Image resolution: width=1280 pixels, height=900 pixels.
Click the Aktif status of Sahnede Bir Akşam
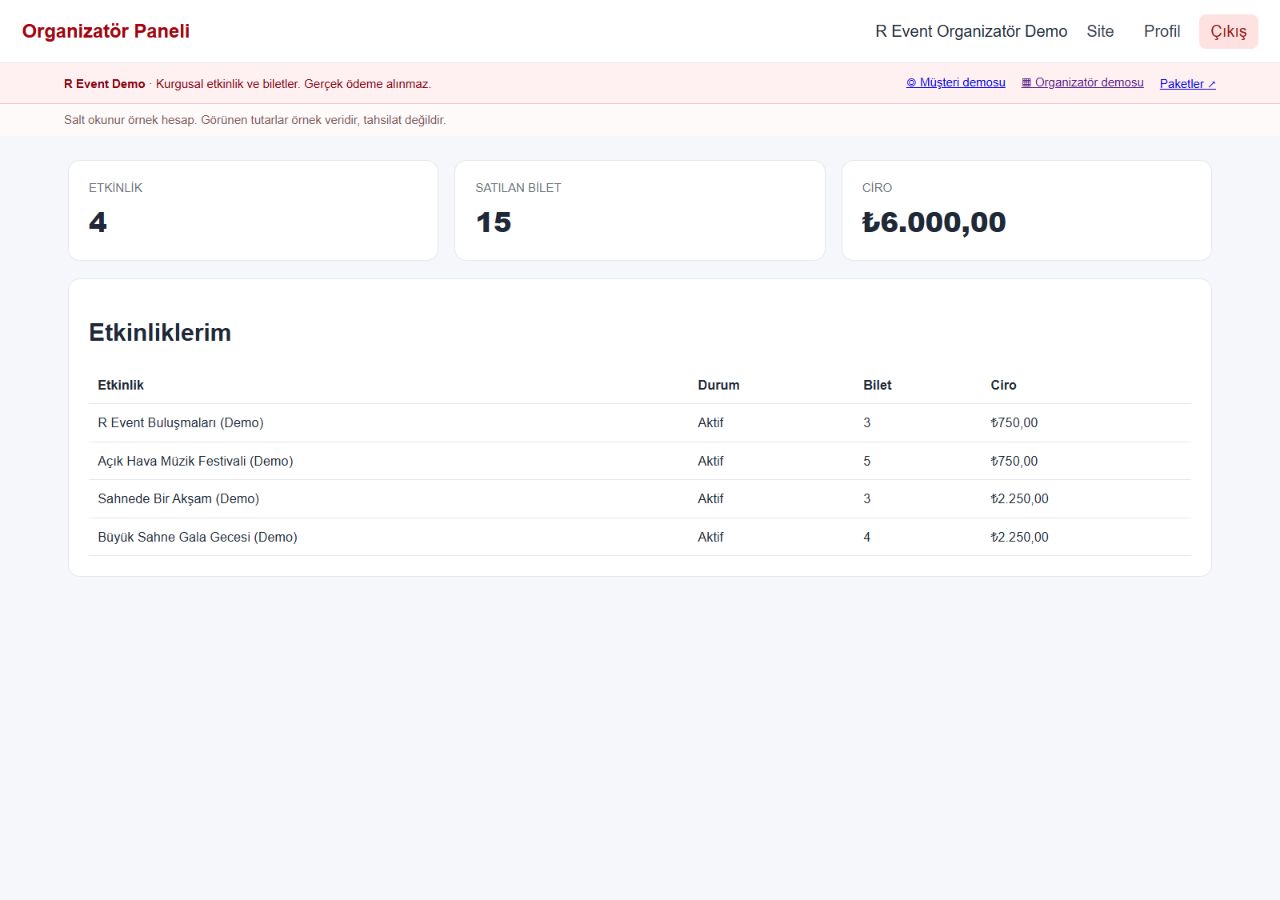click(x=710, y=499)
